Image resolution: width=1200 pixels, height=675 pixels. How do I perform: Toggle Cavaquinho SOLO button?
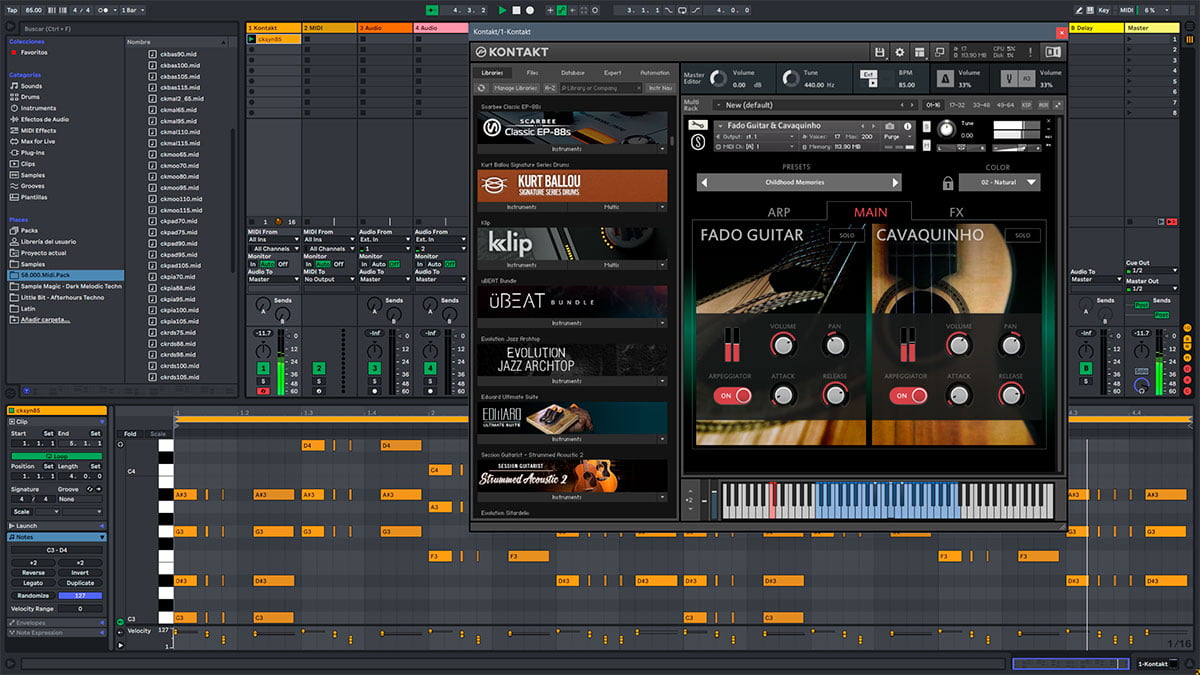1022,236
